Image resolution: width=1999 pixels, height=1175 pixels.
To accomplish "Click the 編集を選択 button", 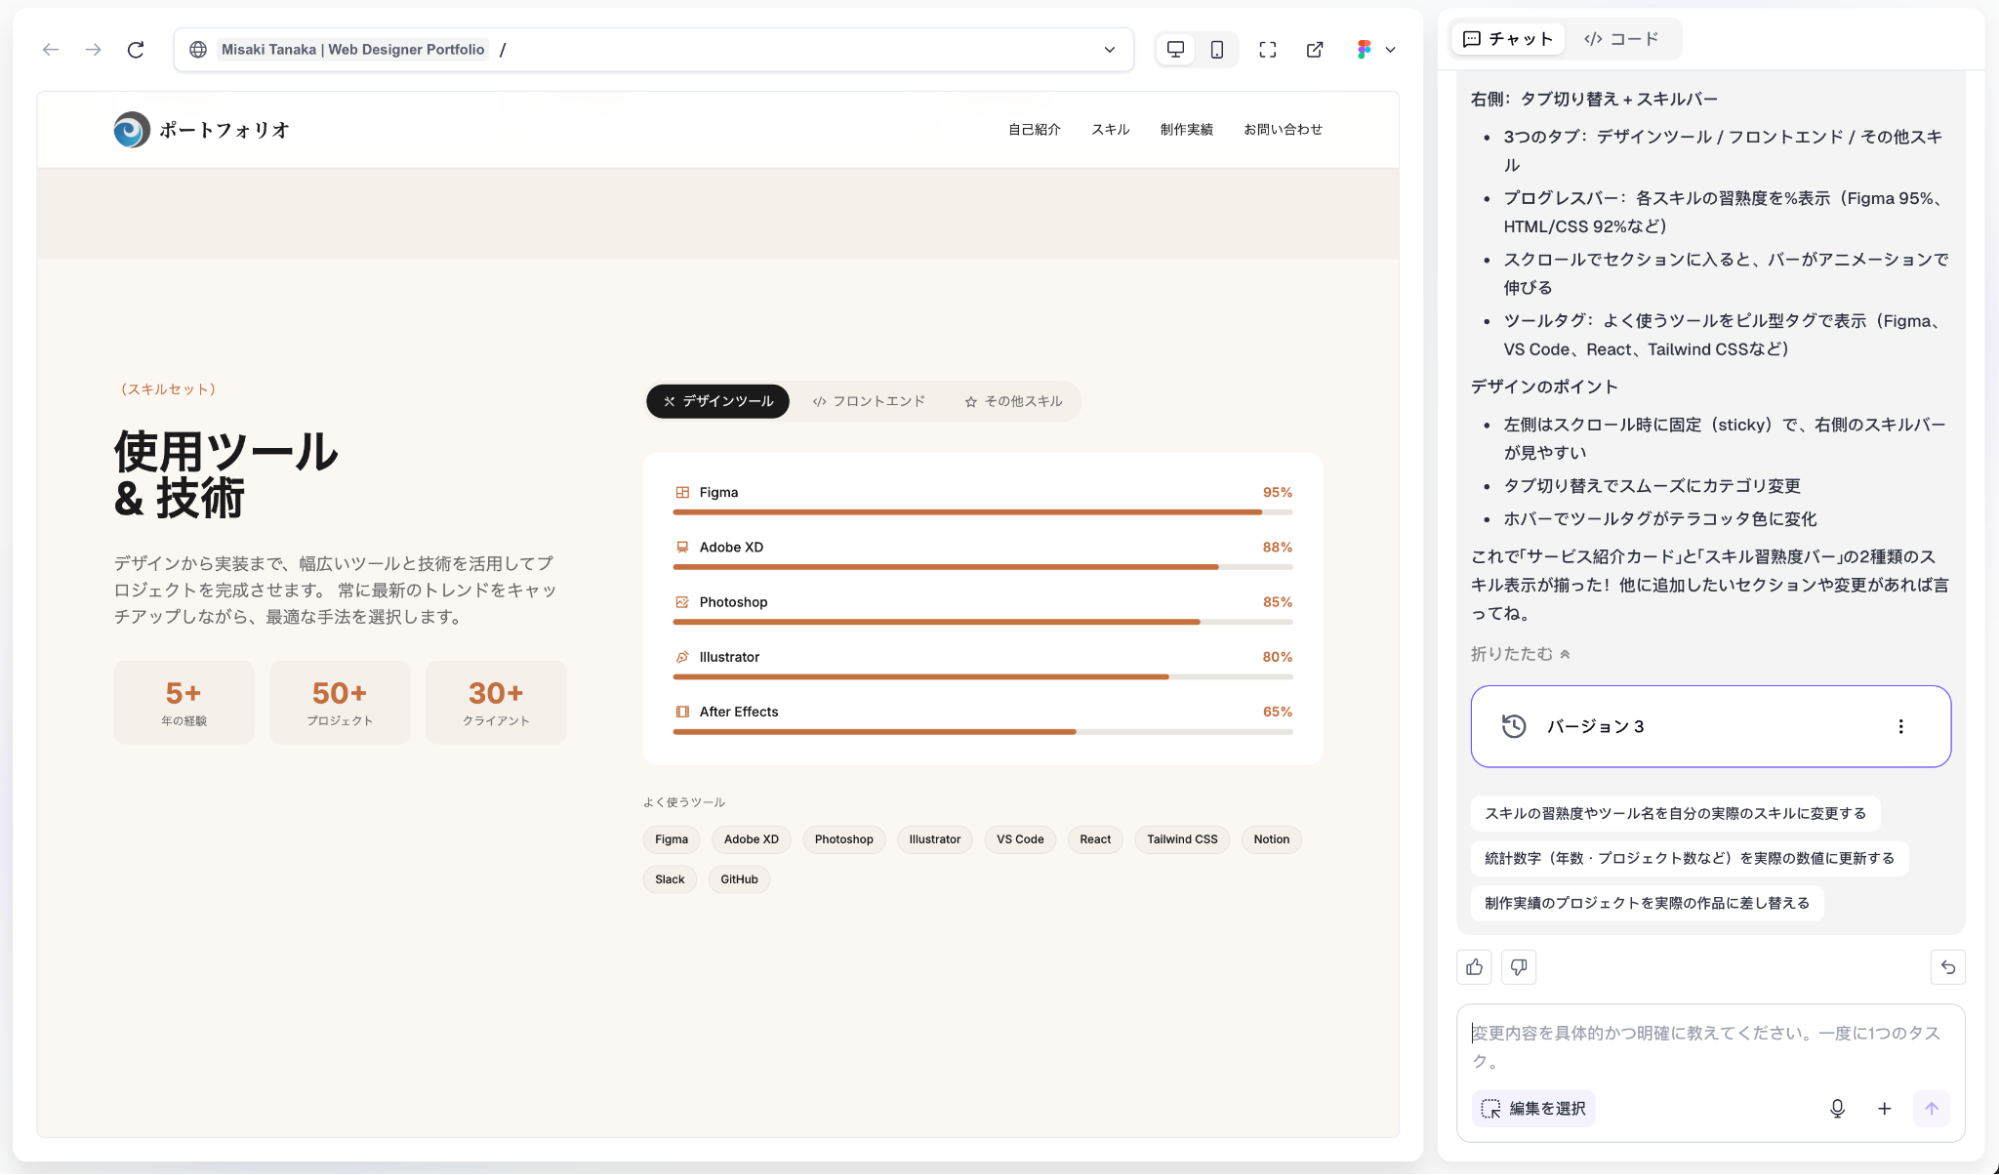I will pos(1533,1108).
